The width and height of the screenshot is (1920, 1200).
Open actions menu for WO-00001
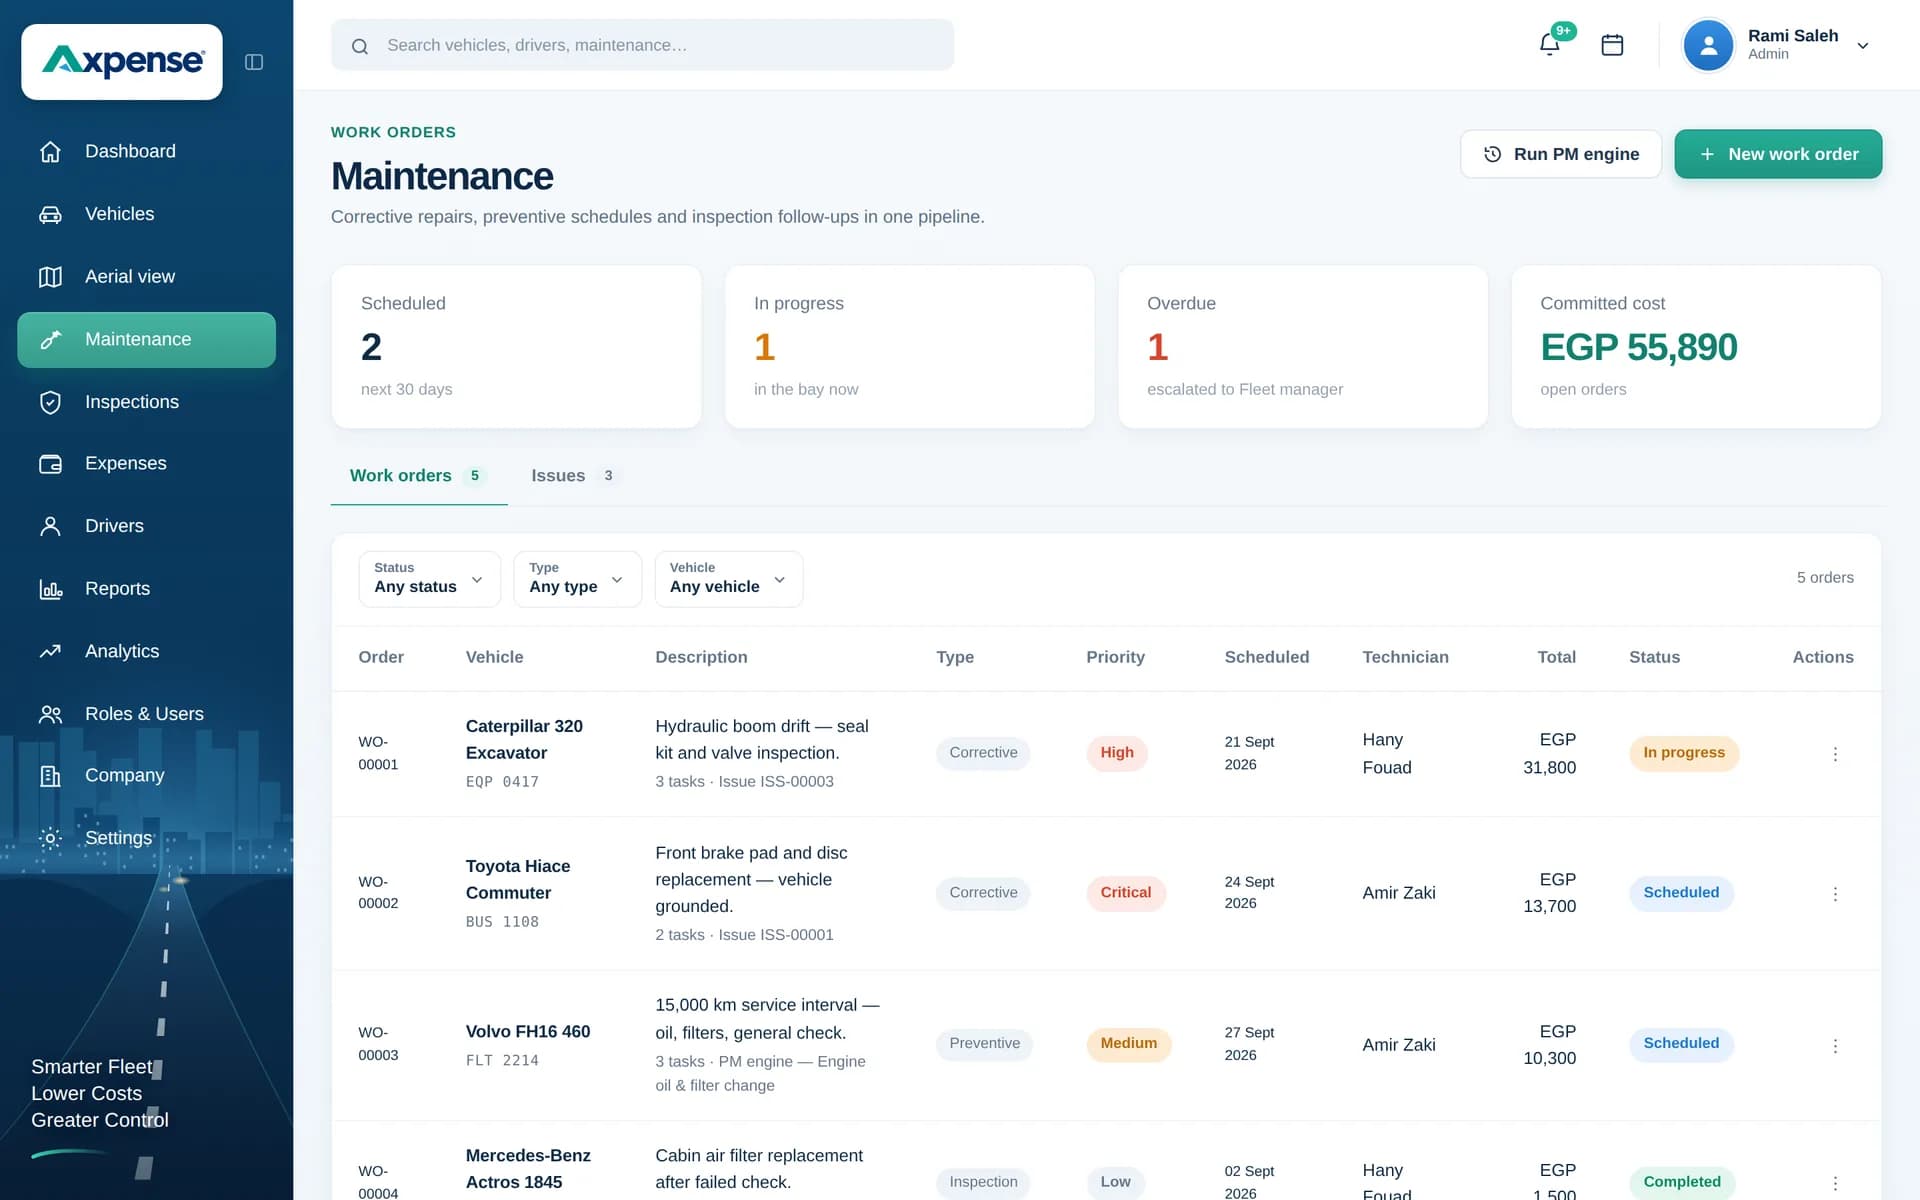click(x=1835, y=754)
